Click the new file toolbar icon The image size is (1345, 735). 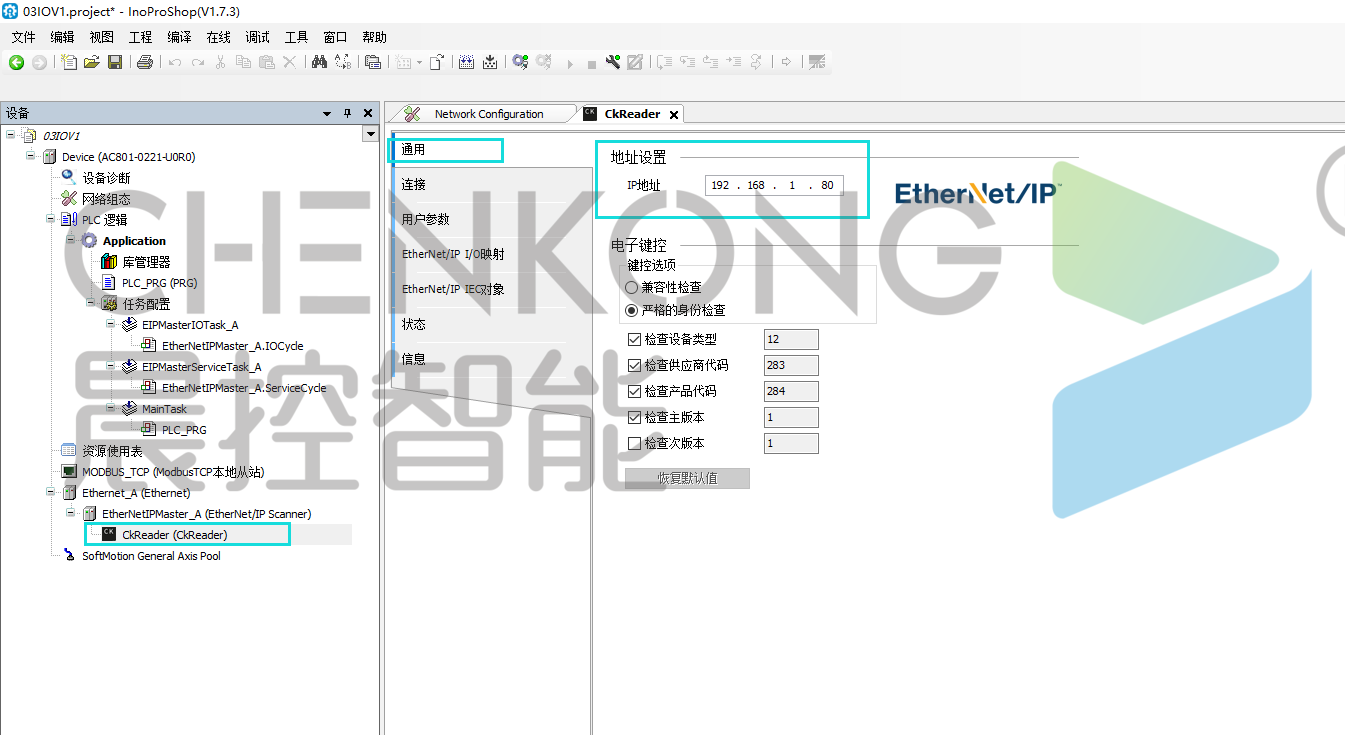point(69,63)
